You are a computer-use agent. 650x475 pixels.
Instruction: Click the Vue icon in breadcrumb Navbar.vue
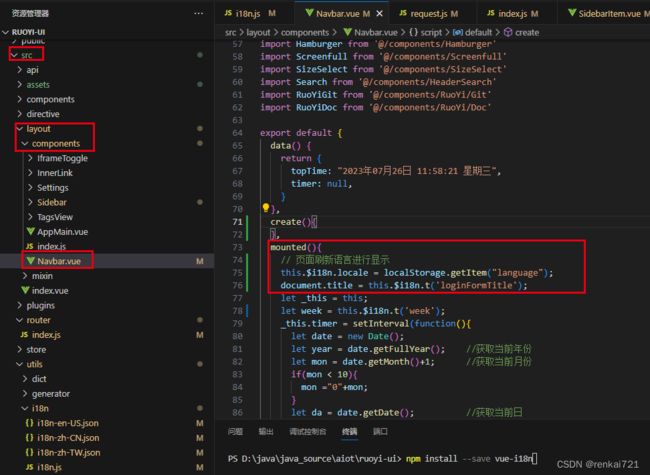click(347, 32)
